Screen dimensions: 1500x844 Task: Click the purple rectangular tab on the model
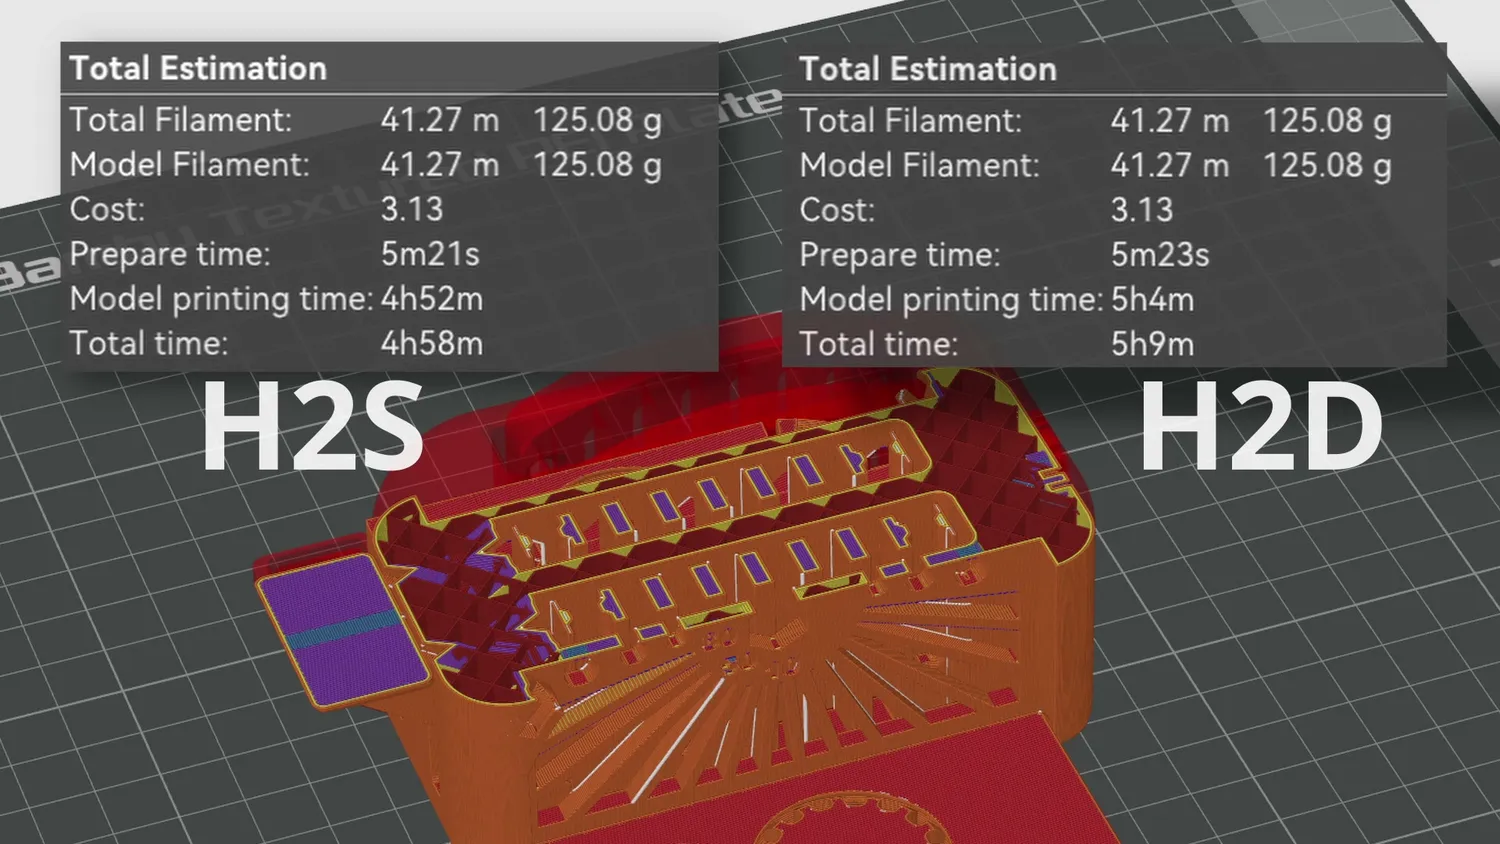[x=342, y=629]
